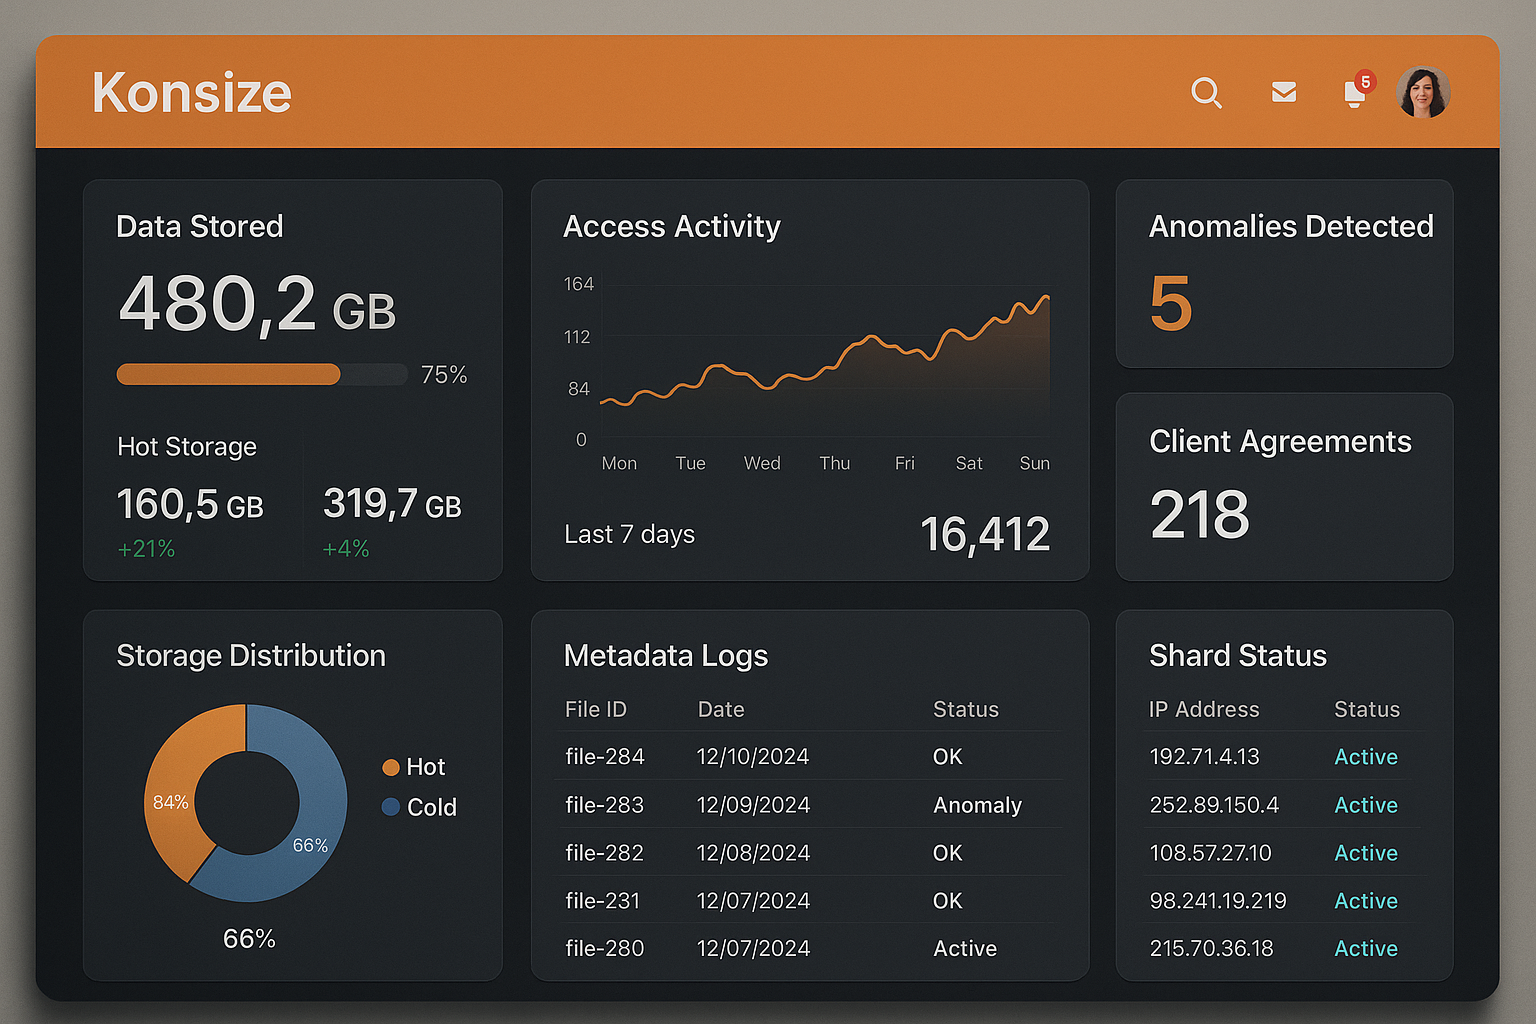Open the file-284 log row

(x=605, y=757)
